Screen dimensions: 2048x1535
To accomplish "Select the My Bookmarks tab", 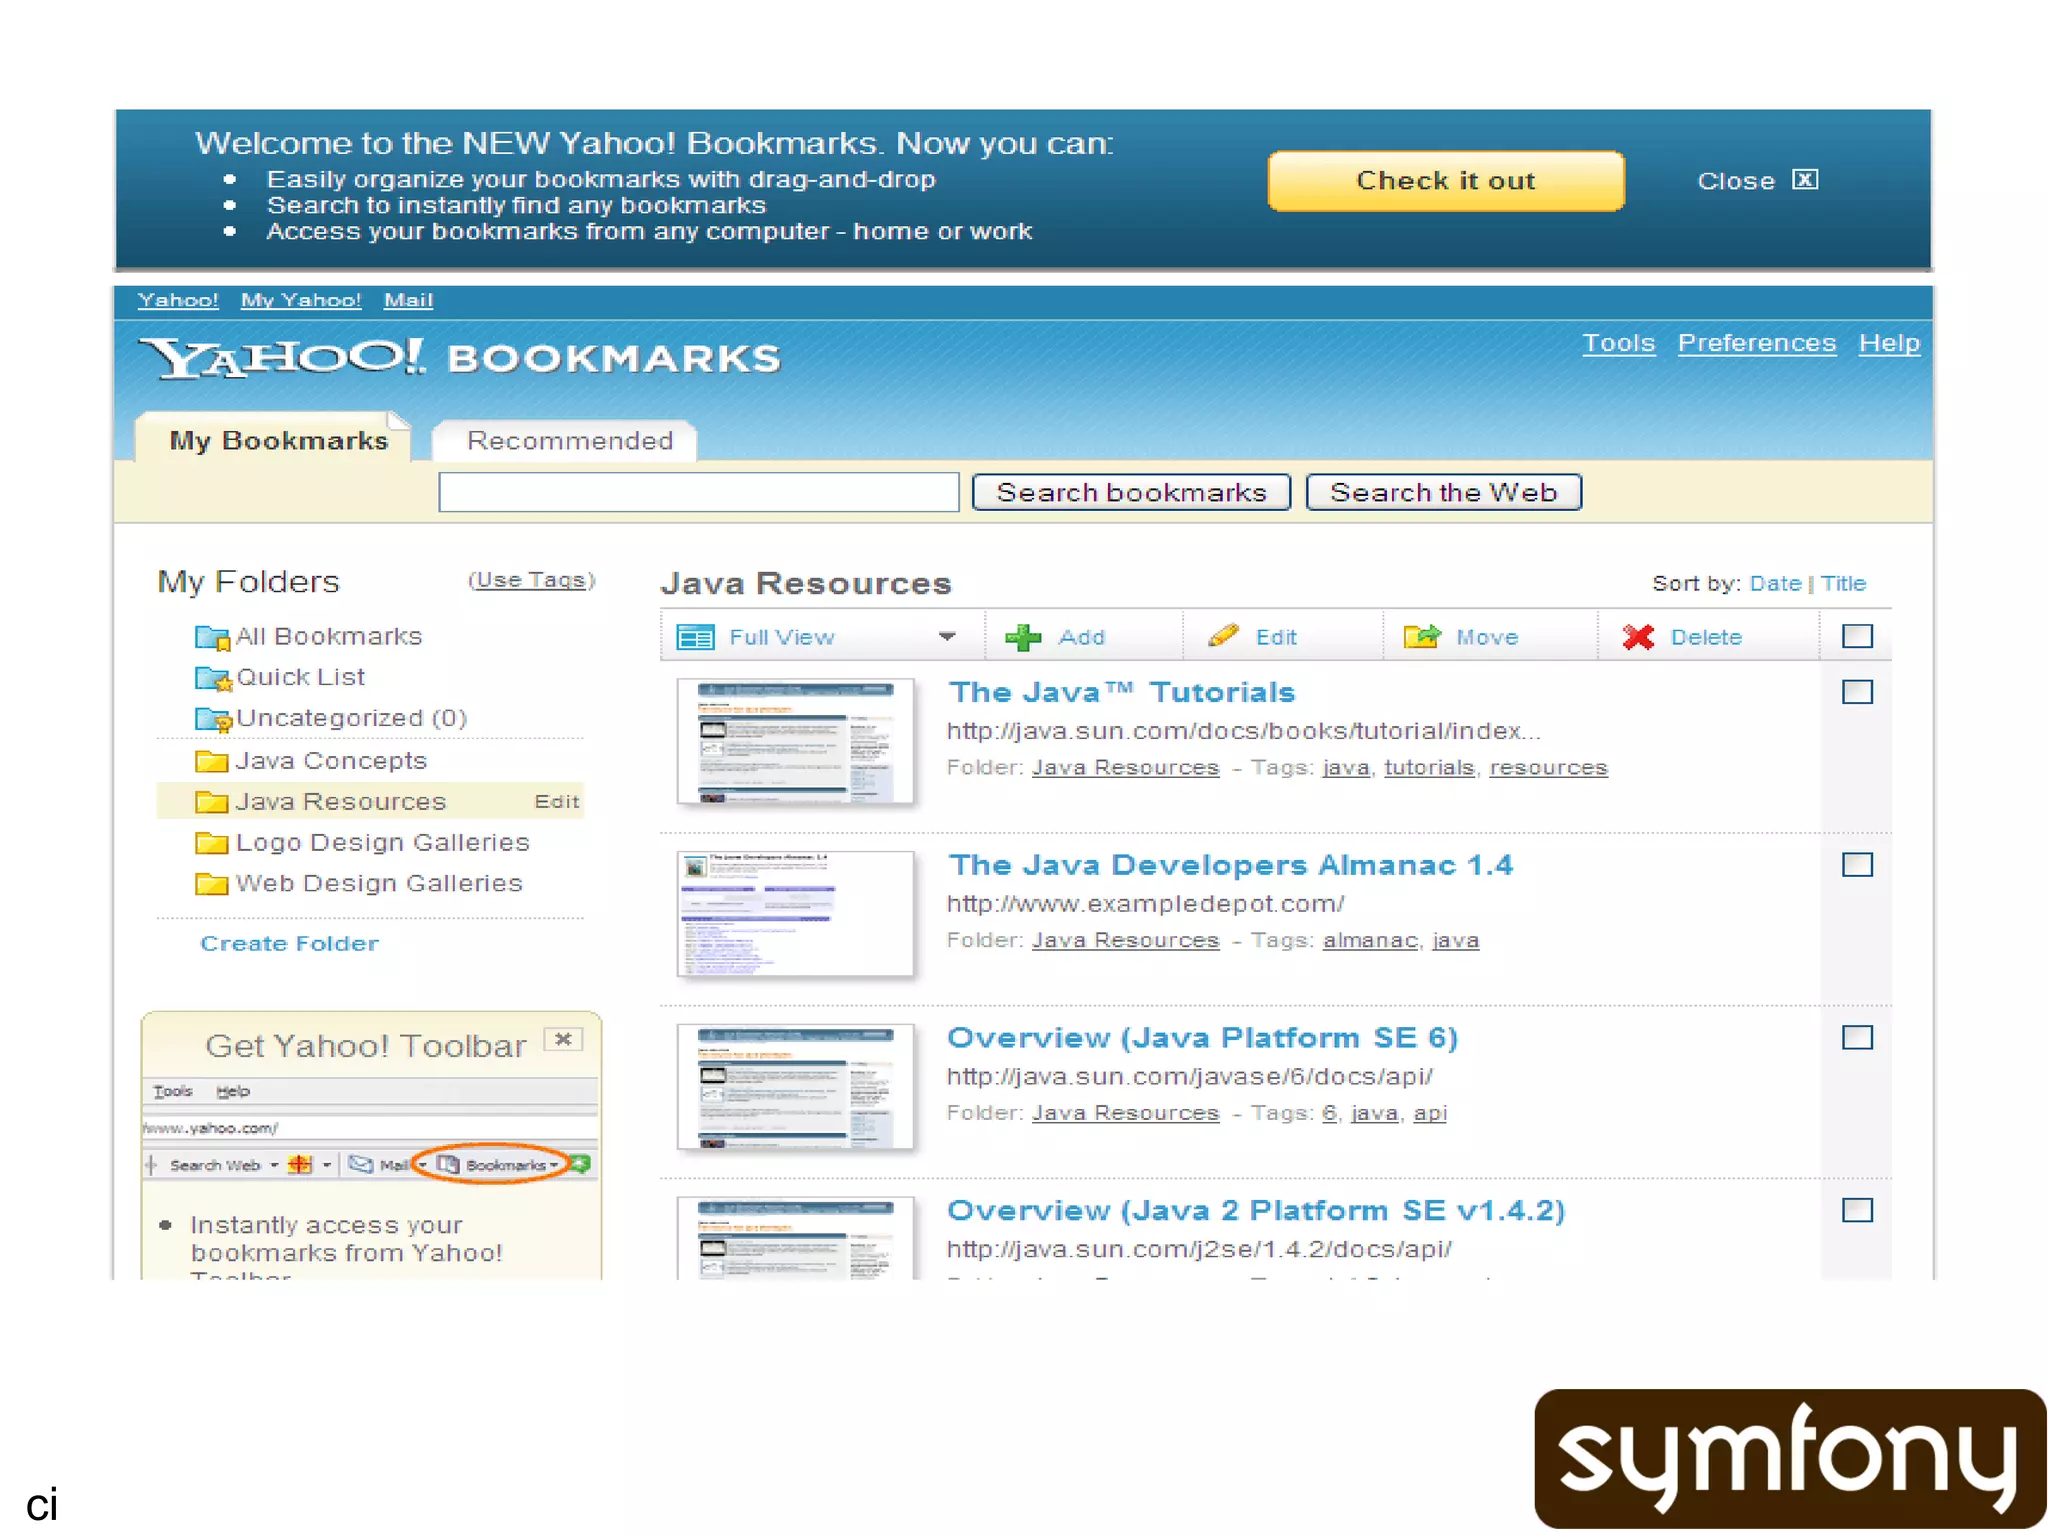I will 278,441.
